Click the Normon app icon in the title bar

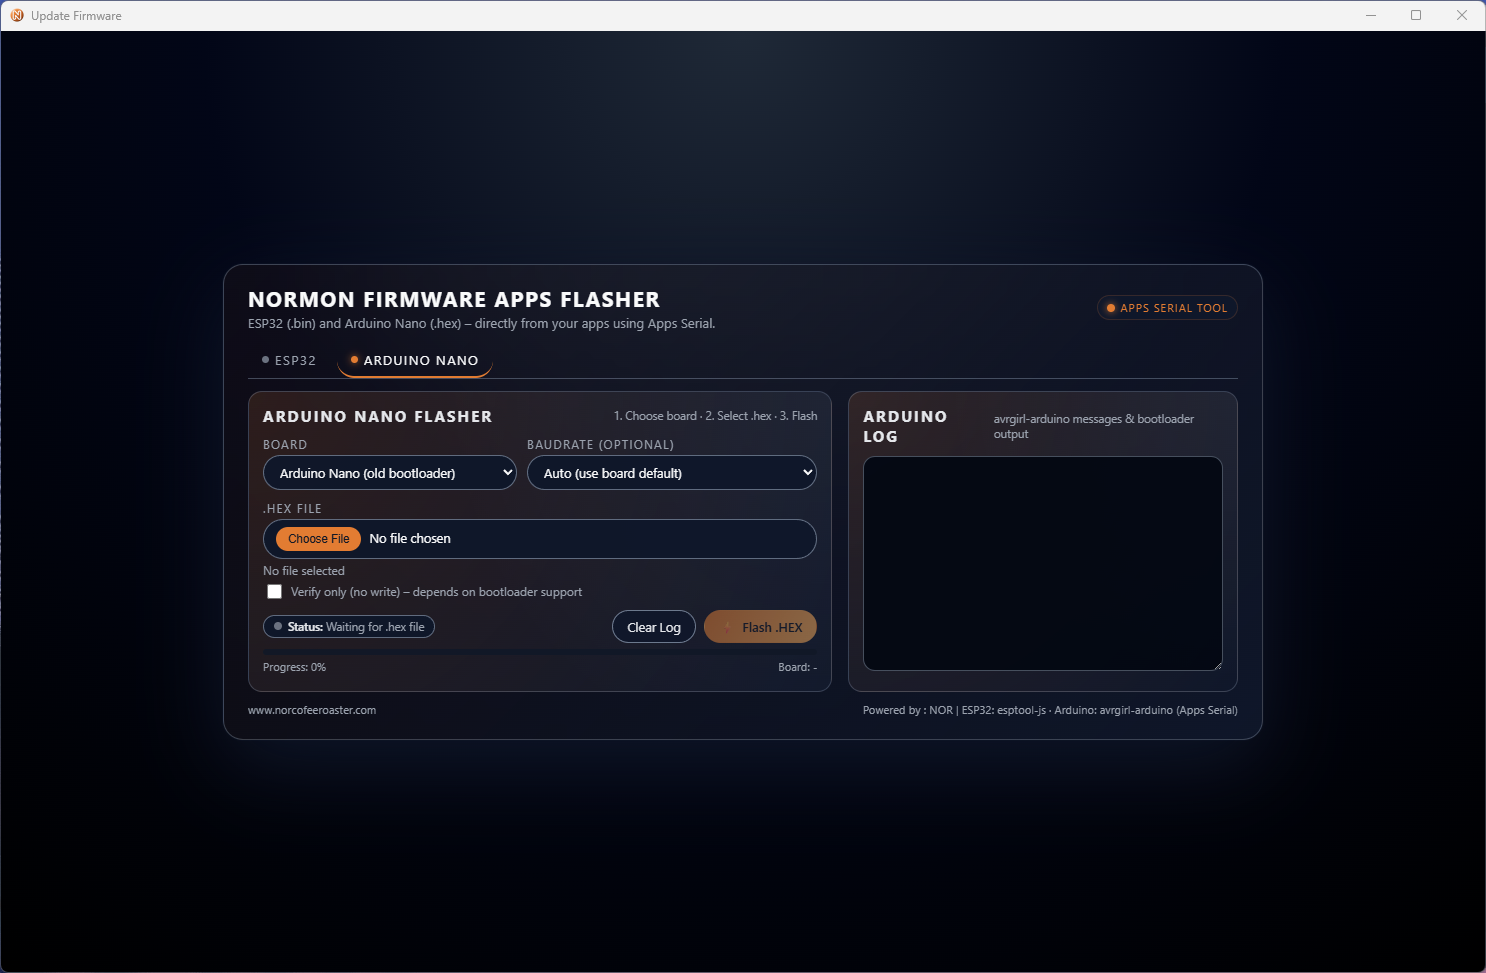16,15
